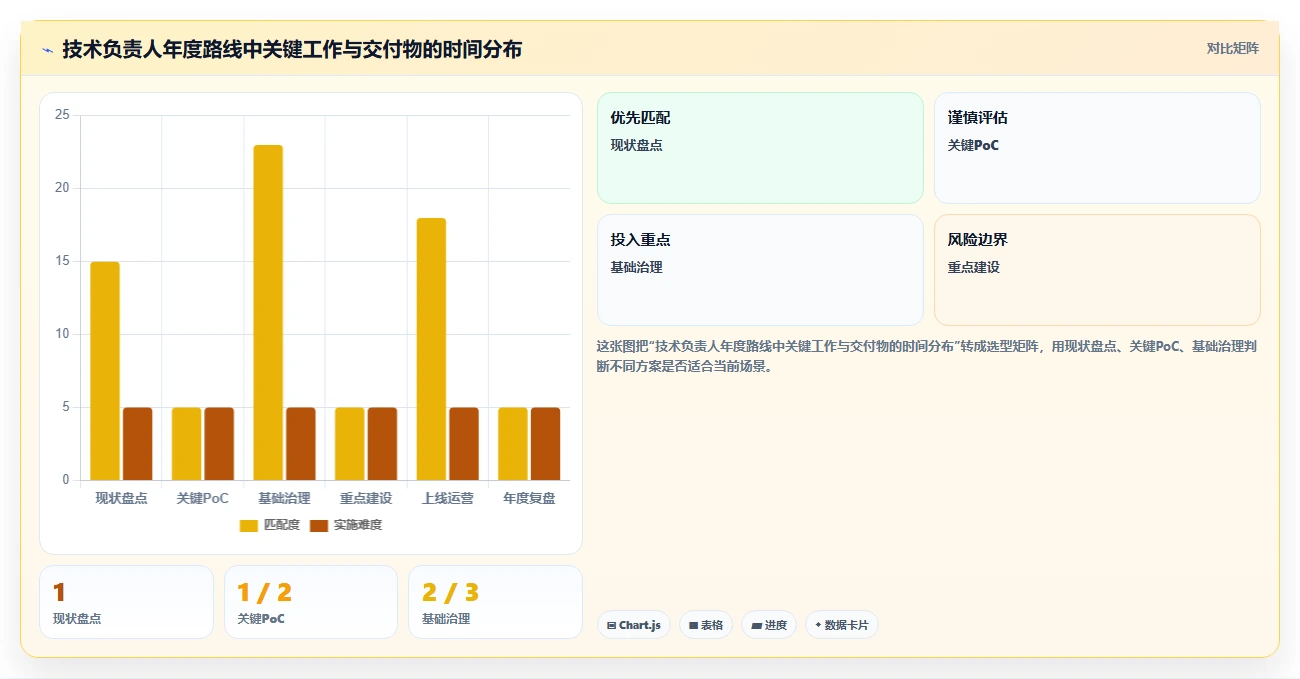The height and width of the screenshot is (679, 1300).
Task: Click the yellow 匹配度 bar for 重点建设
Action: (349, 444)
